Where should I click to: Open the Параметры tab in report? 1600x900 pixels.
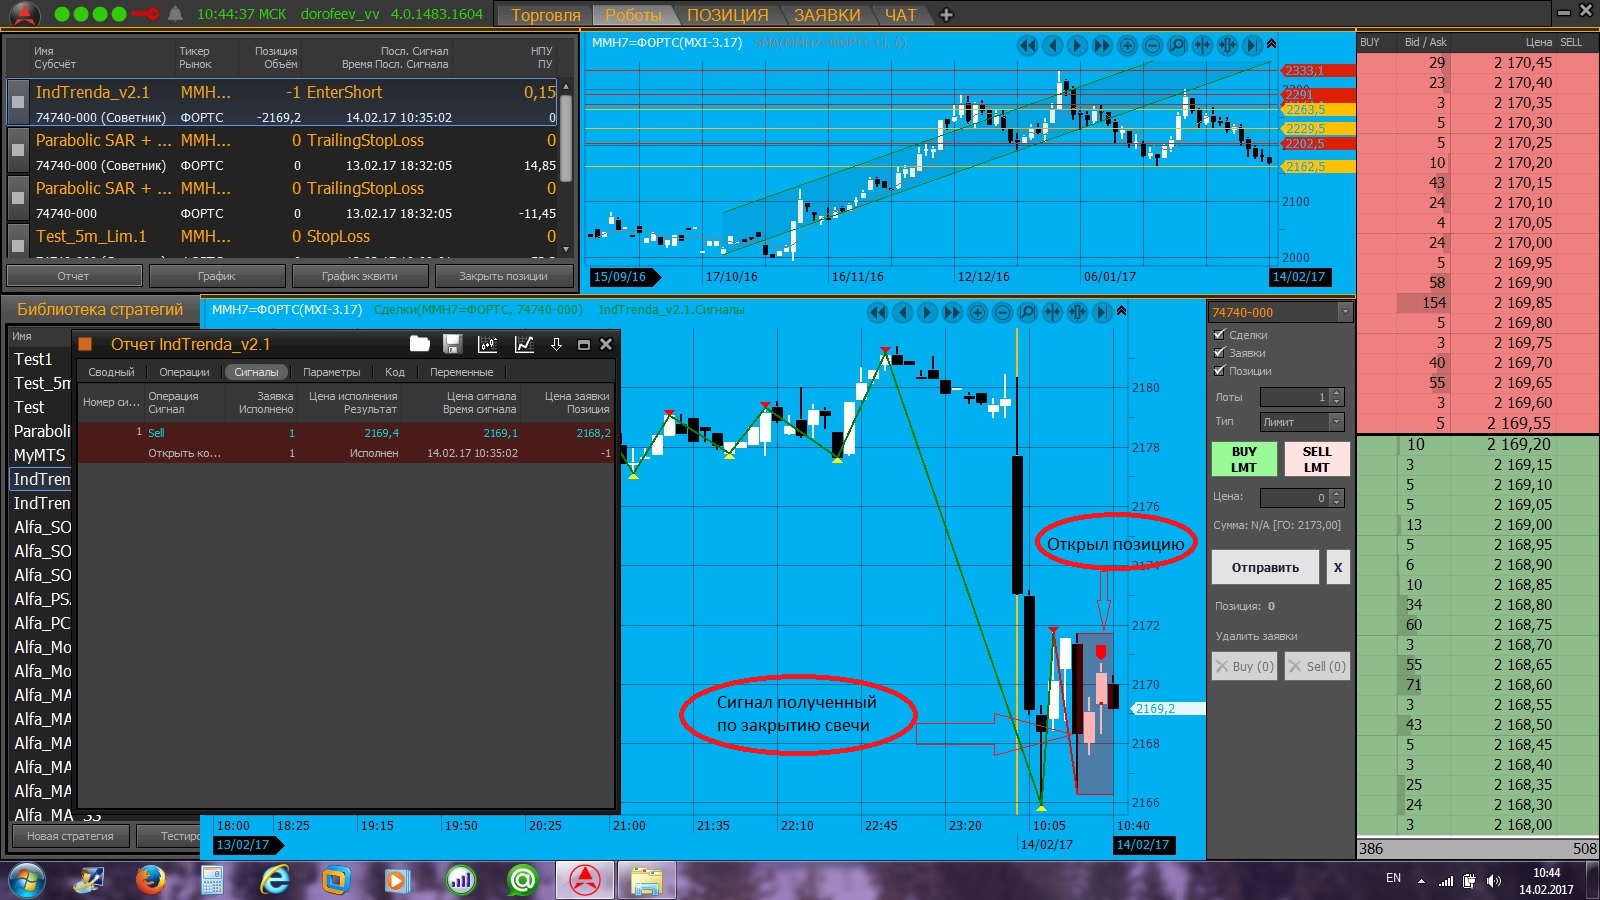331,372
